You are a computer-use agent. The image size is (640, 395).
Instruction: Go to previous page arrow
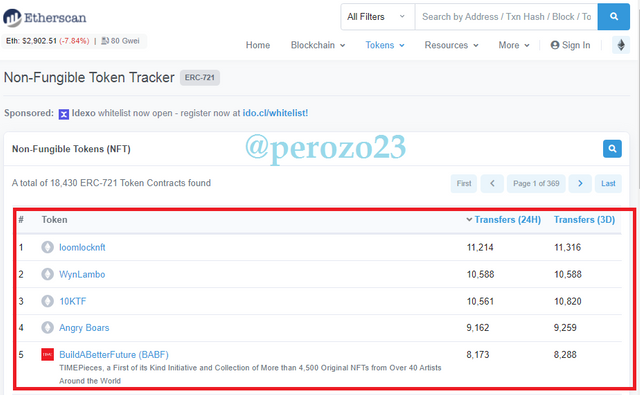click(x=492, y=184)
